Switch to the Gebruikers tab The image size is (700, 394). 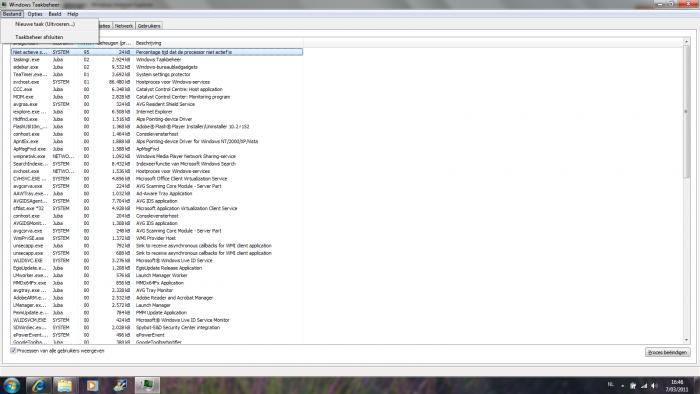(149, 26)
